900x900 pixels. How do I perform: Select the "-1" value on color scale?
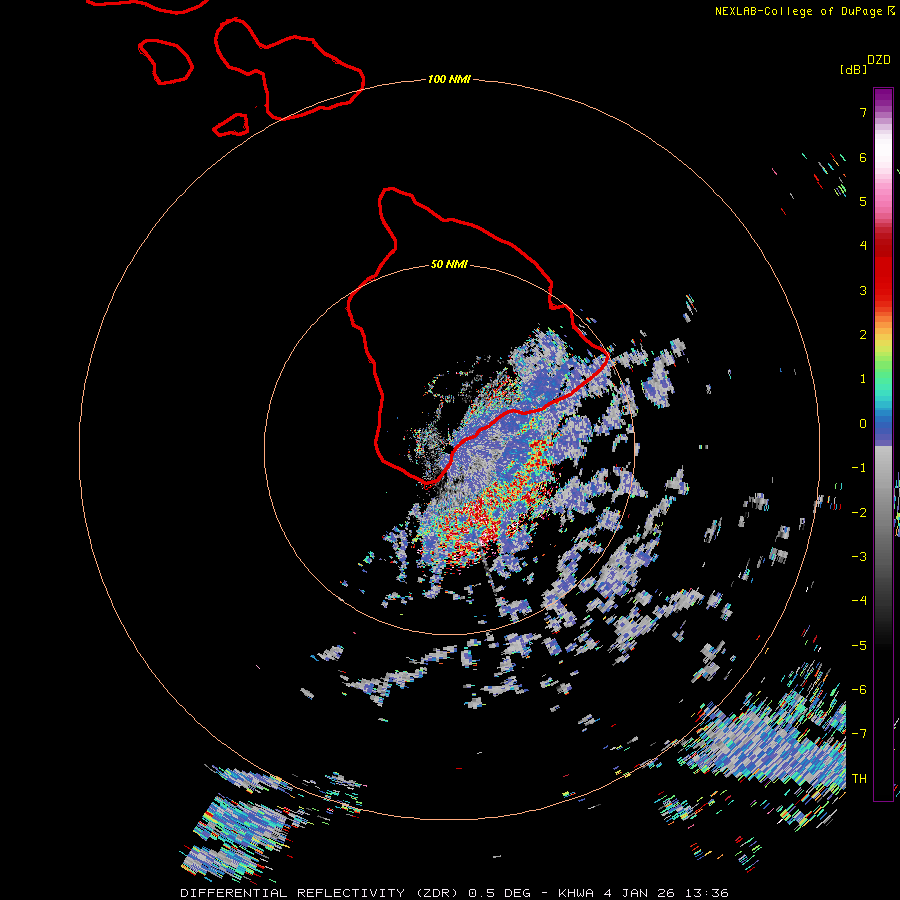859,468
